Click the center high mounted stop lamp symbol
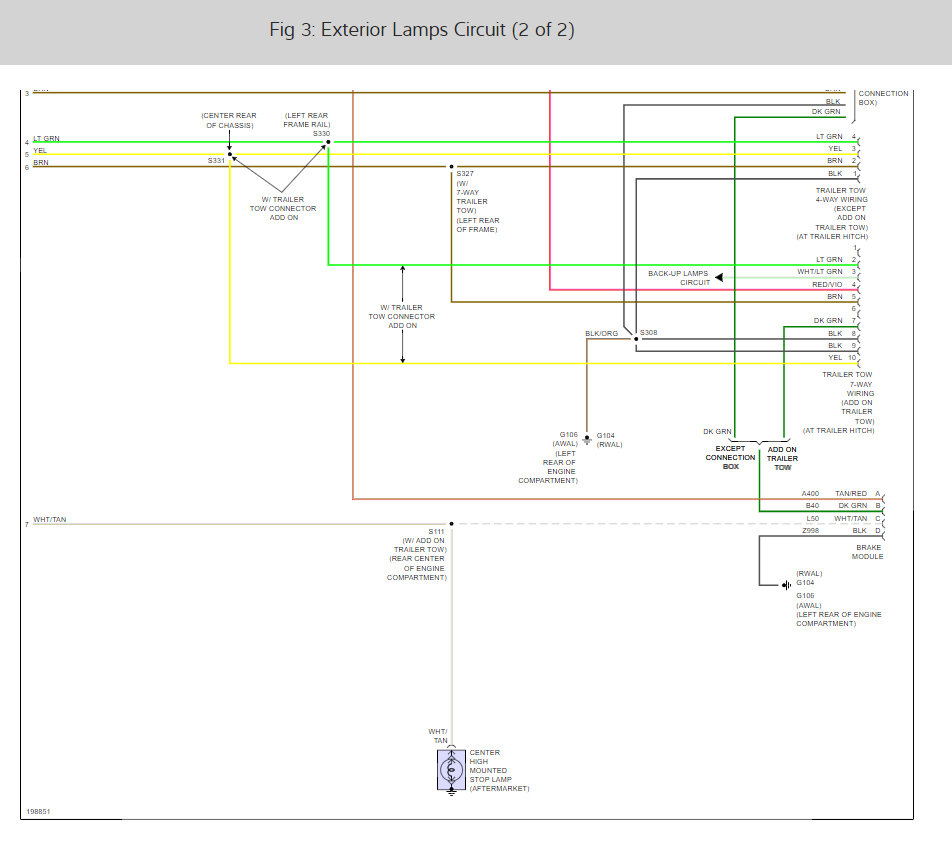 [451, 770]
